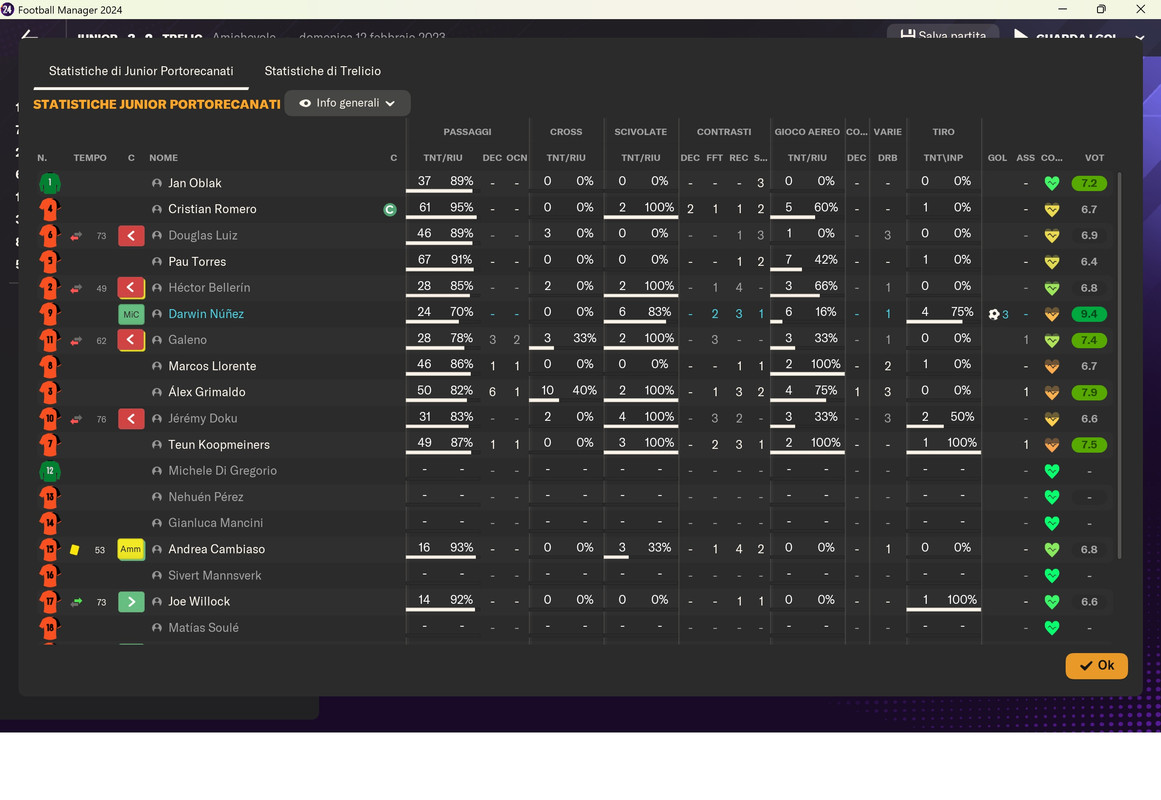Open Cristian Romero player link

pyautogui.click(x=213, y=209)
